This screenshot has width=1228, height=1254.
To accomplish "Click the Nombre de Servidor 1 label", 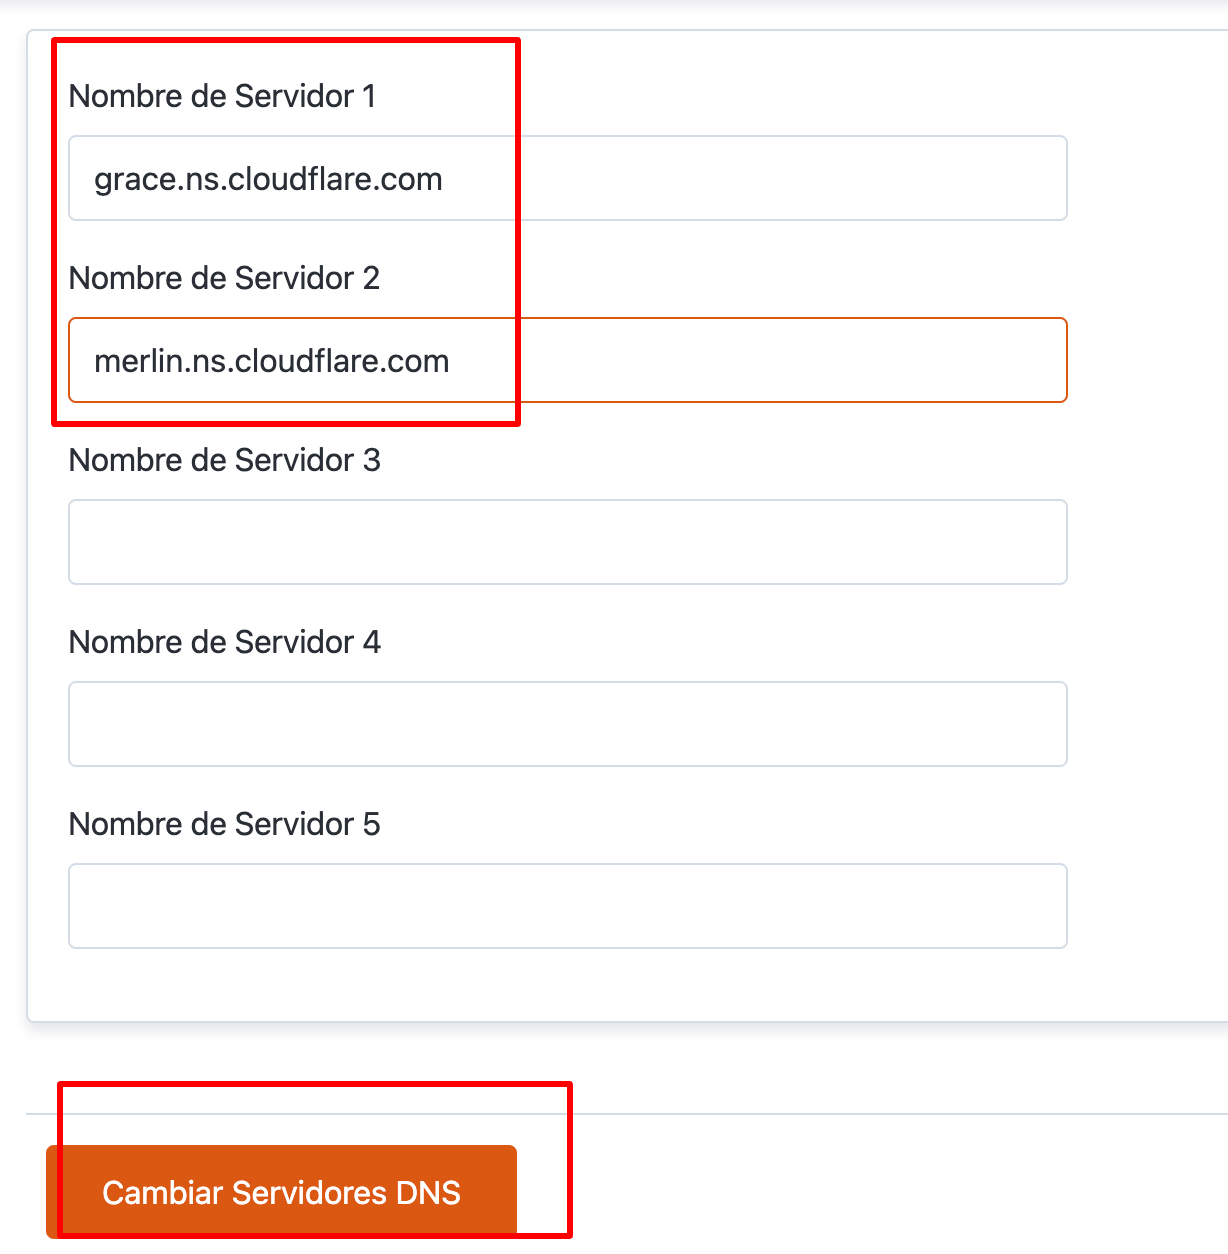I will [x=224, y=96].
